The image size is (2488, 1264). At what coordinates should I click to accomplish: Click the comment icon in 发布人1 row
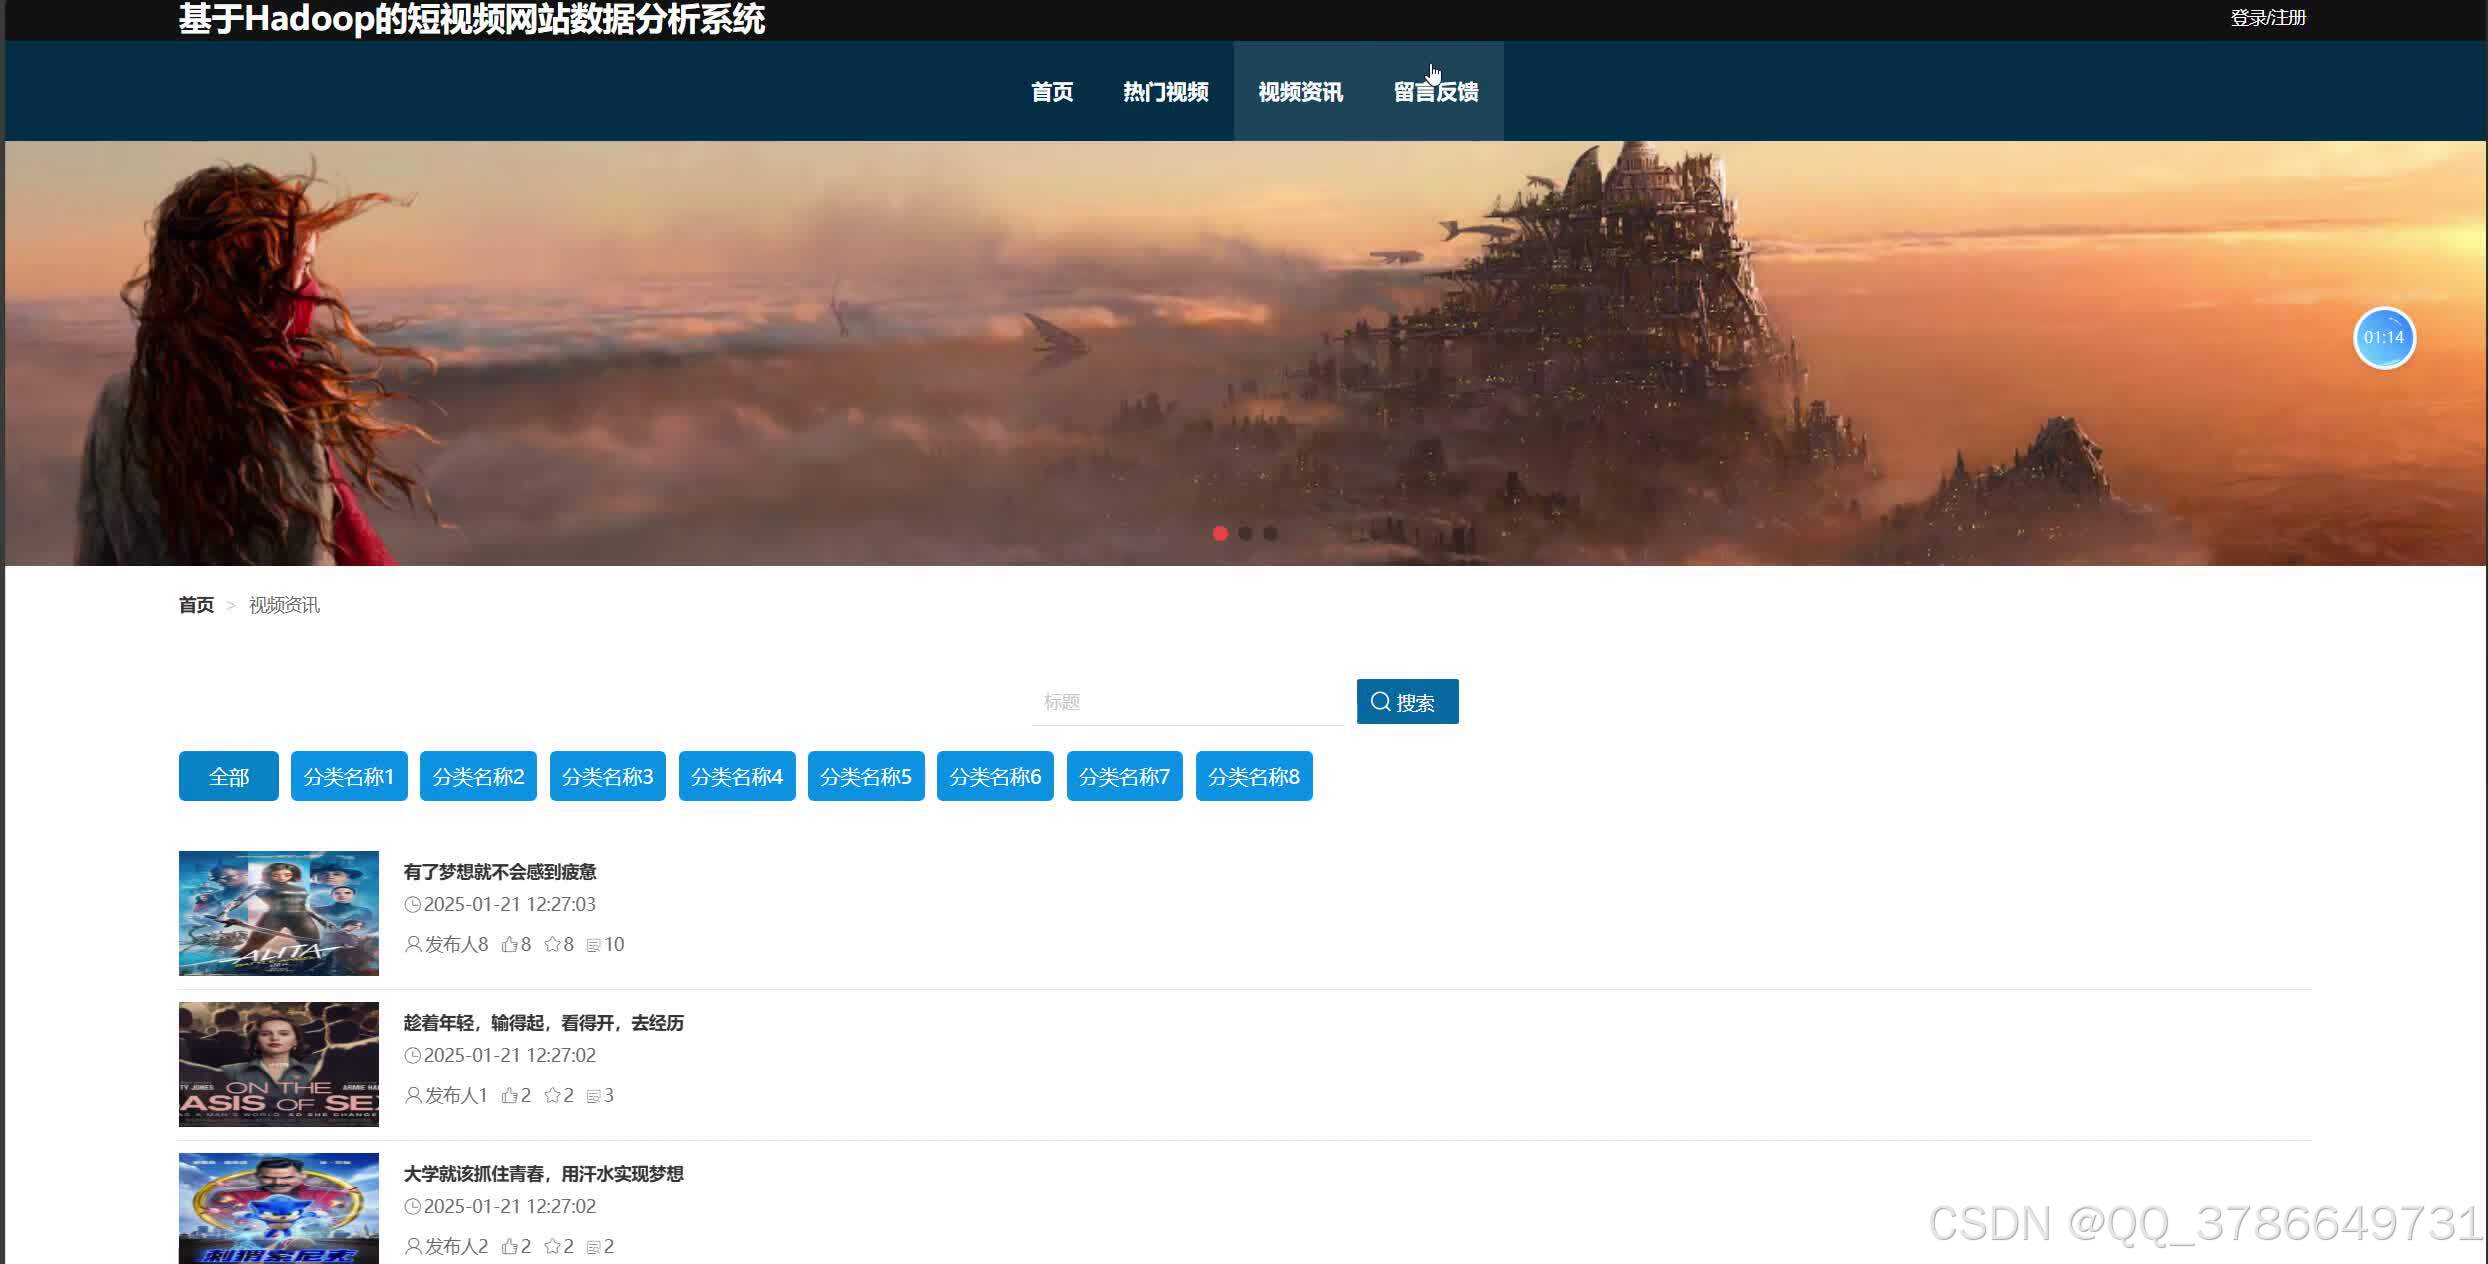tap(594, 1096)
